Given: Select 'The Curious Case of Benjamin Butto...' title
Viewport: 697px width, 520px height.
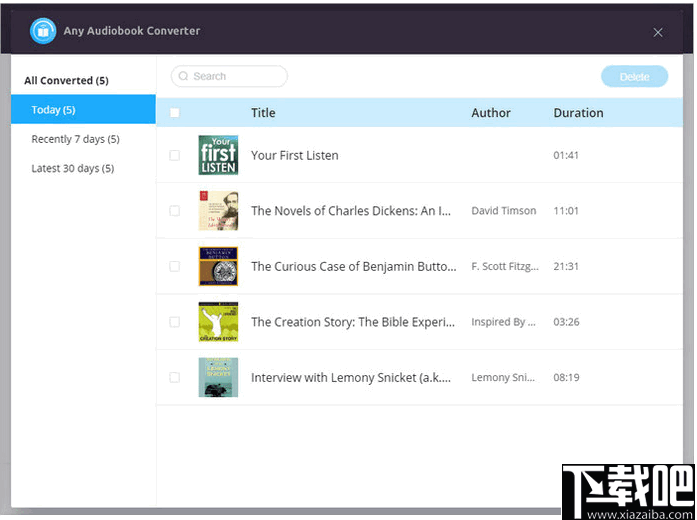Looking at the screenshot, I should tap(354, 266).
